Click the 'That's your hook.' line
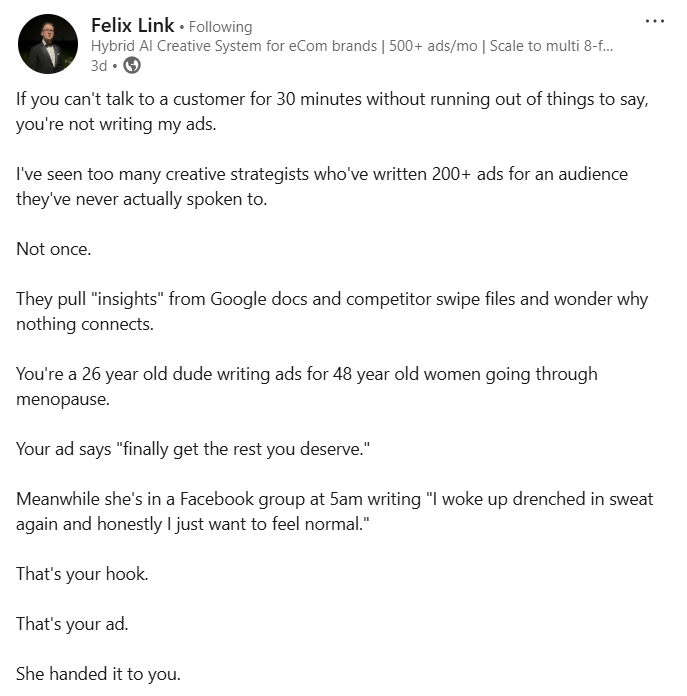This screenshot has width=687, height=696. pos(82,574)
